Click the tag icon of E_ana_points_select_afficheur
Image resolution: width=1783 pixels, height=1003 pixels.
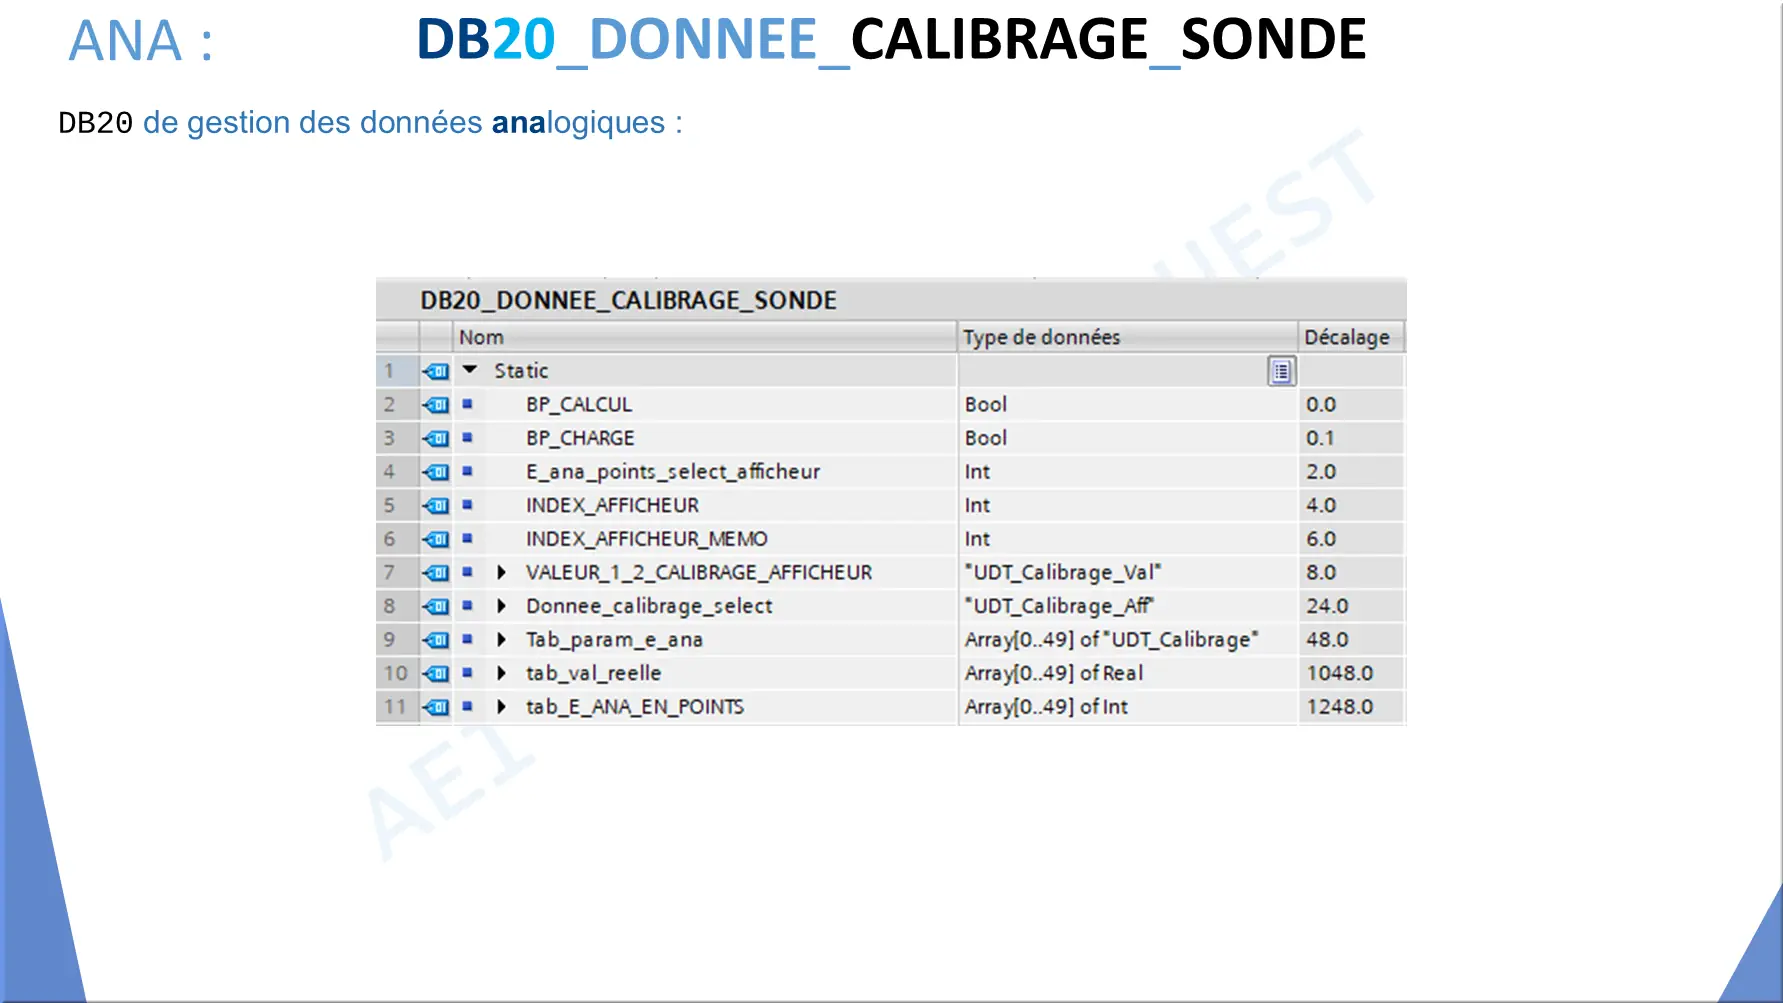coord(436,472)
